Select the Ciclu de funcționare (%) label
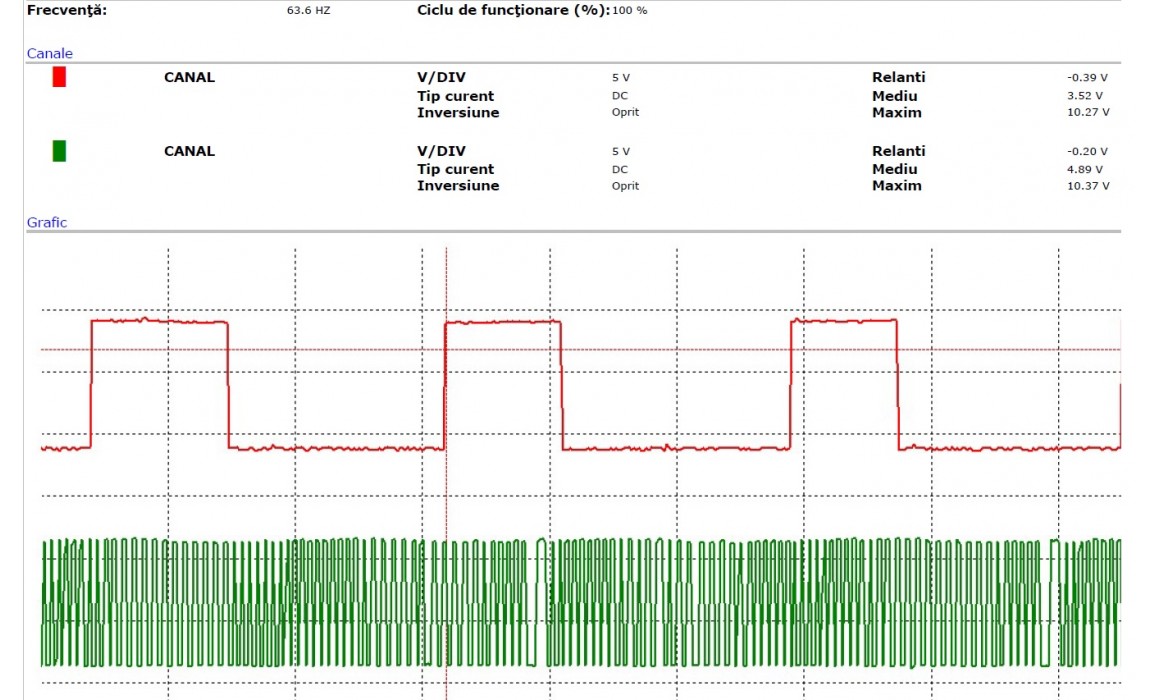The image size is (1156, 700). [512, 10]
